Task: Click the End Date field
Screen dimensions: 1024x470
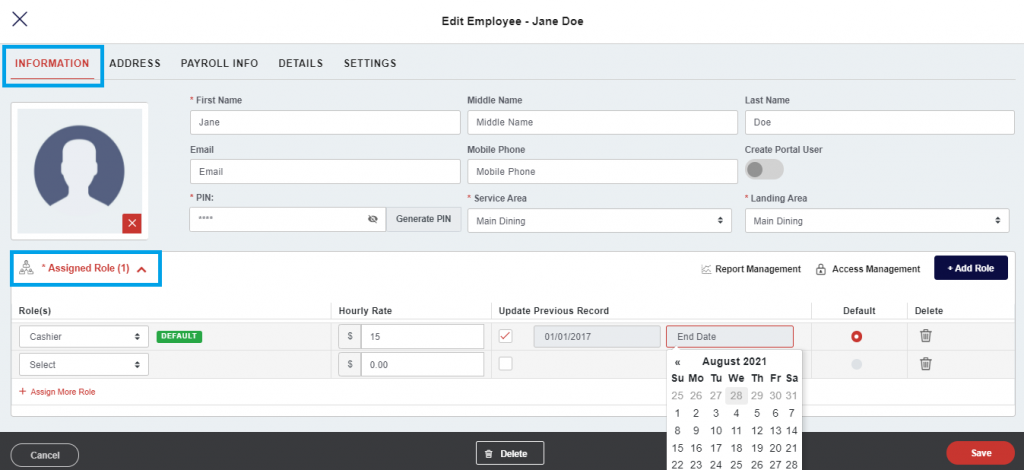Action: tap(729, 336)
